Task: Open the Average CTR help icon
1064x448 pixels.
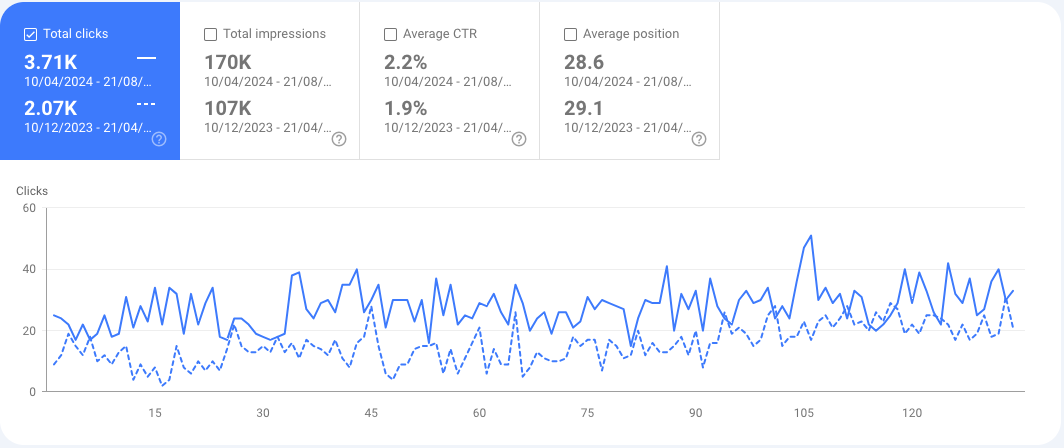Action: tap(519, 139)
